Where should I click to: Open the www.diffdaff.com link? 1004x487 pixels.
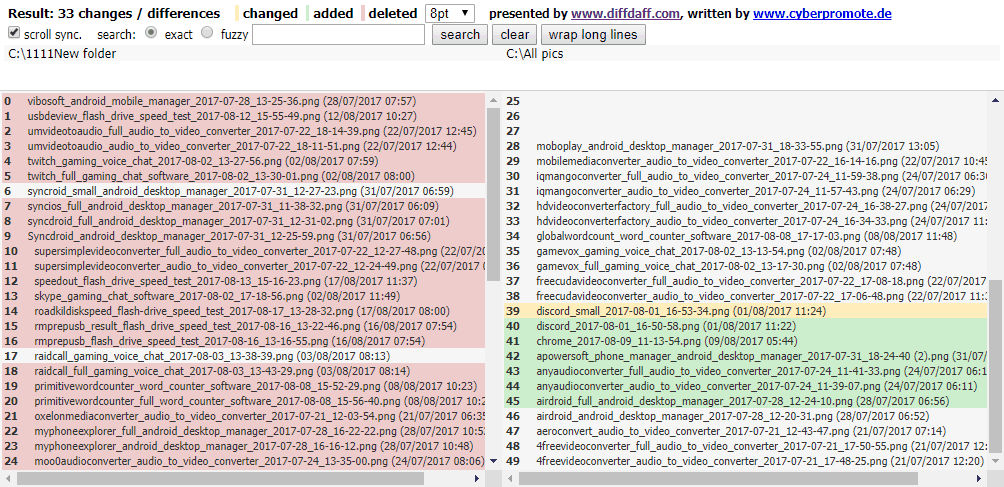point(626,13)
